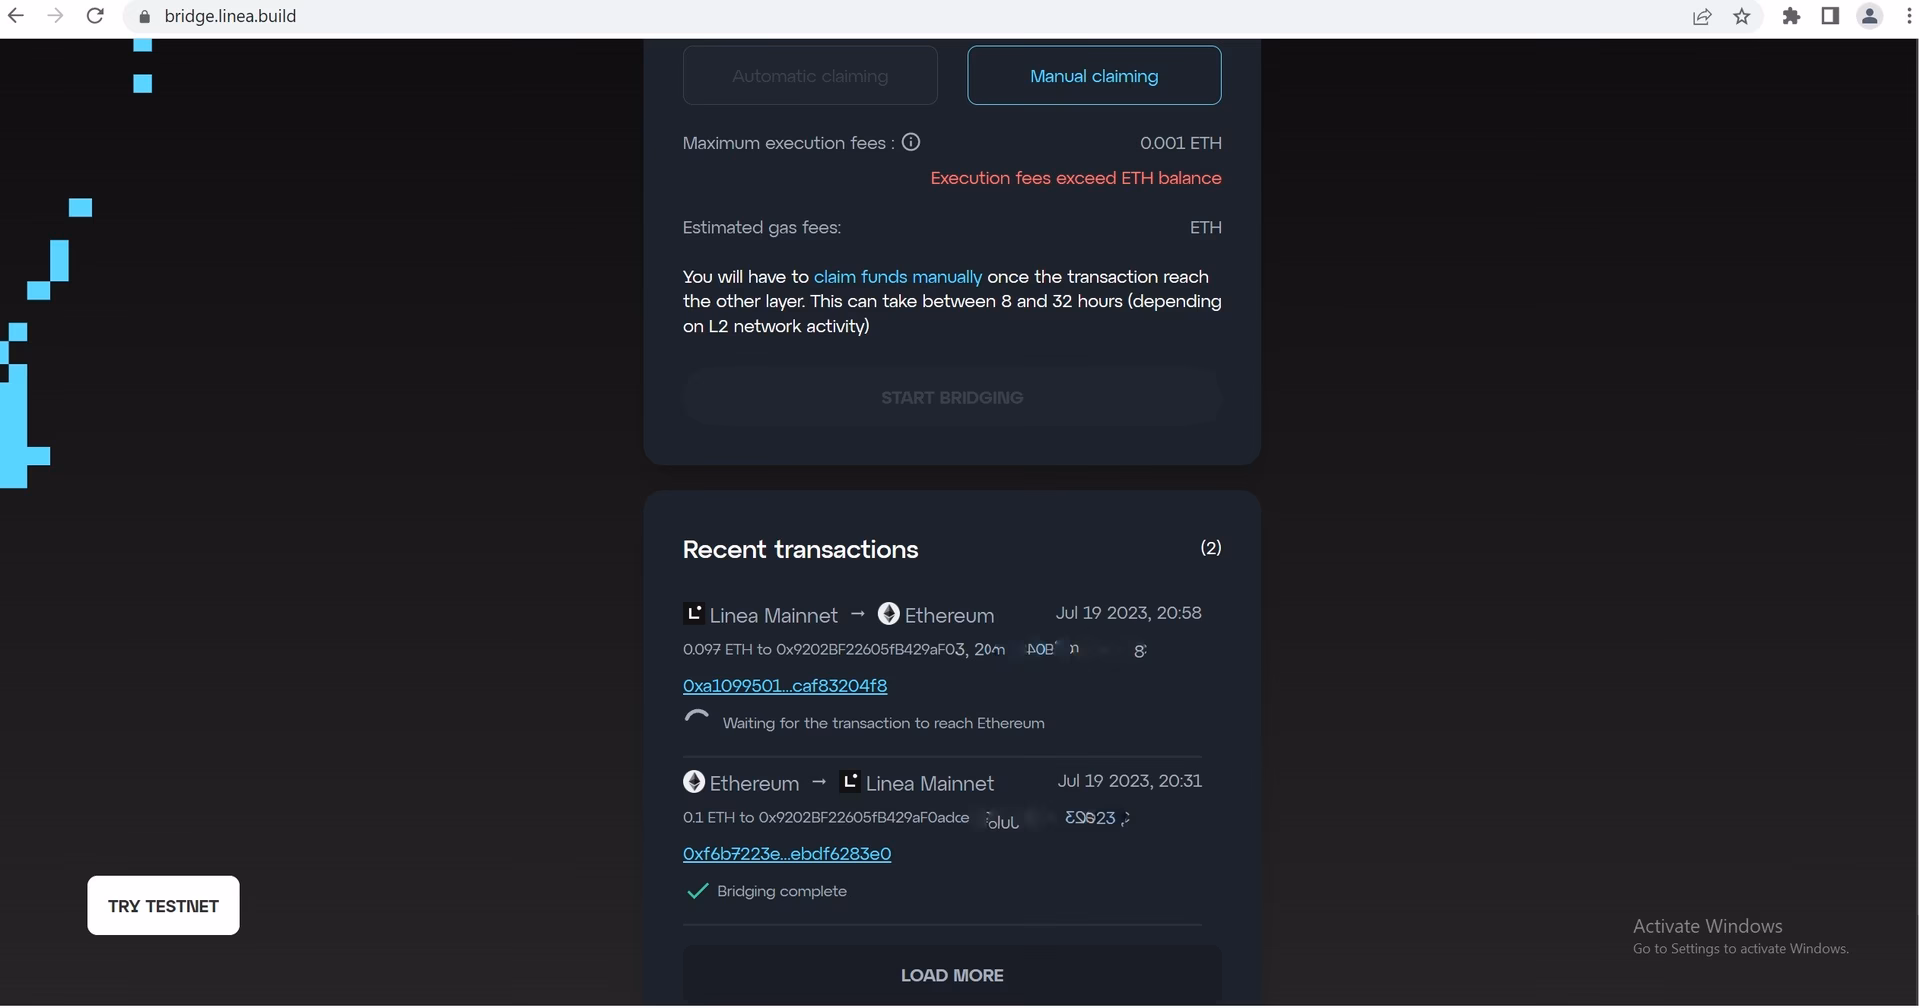Go back to the previous browser page

[16, 16]
